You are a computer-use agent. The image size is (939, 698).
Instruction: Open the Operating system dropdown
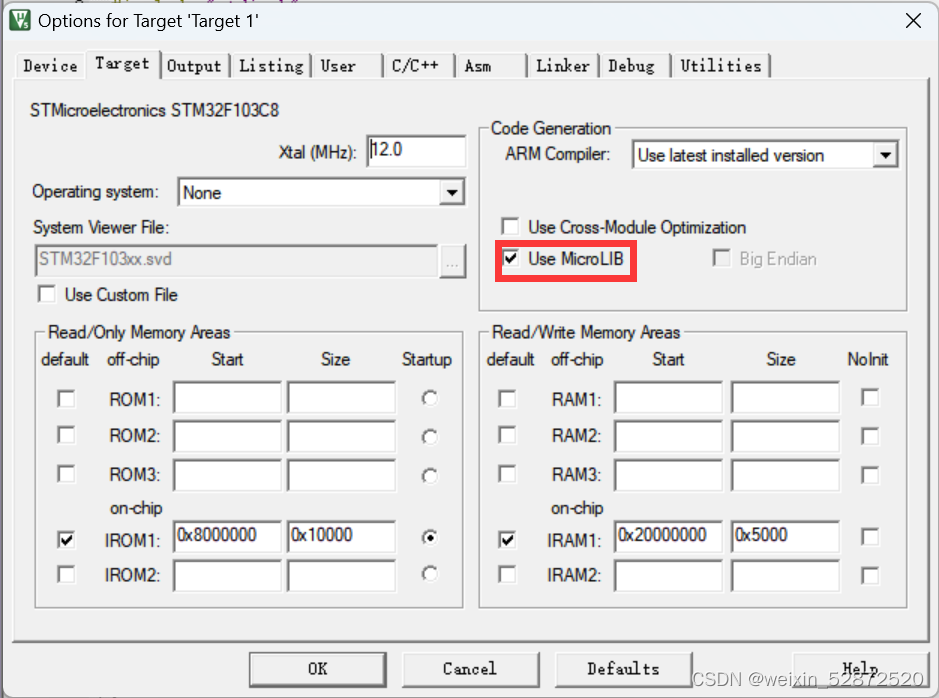click(x=453, y=193)
